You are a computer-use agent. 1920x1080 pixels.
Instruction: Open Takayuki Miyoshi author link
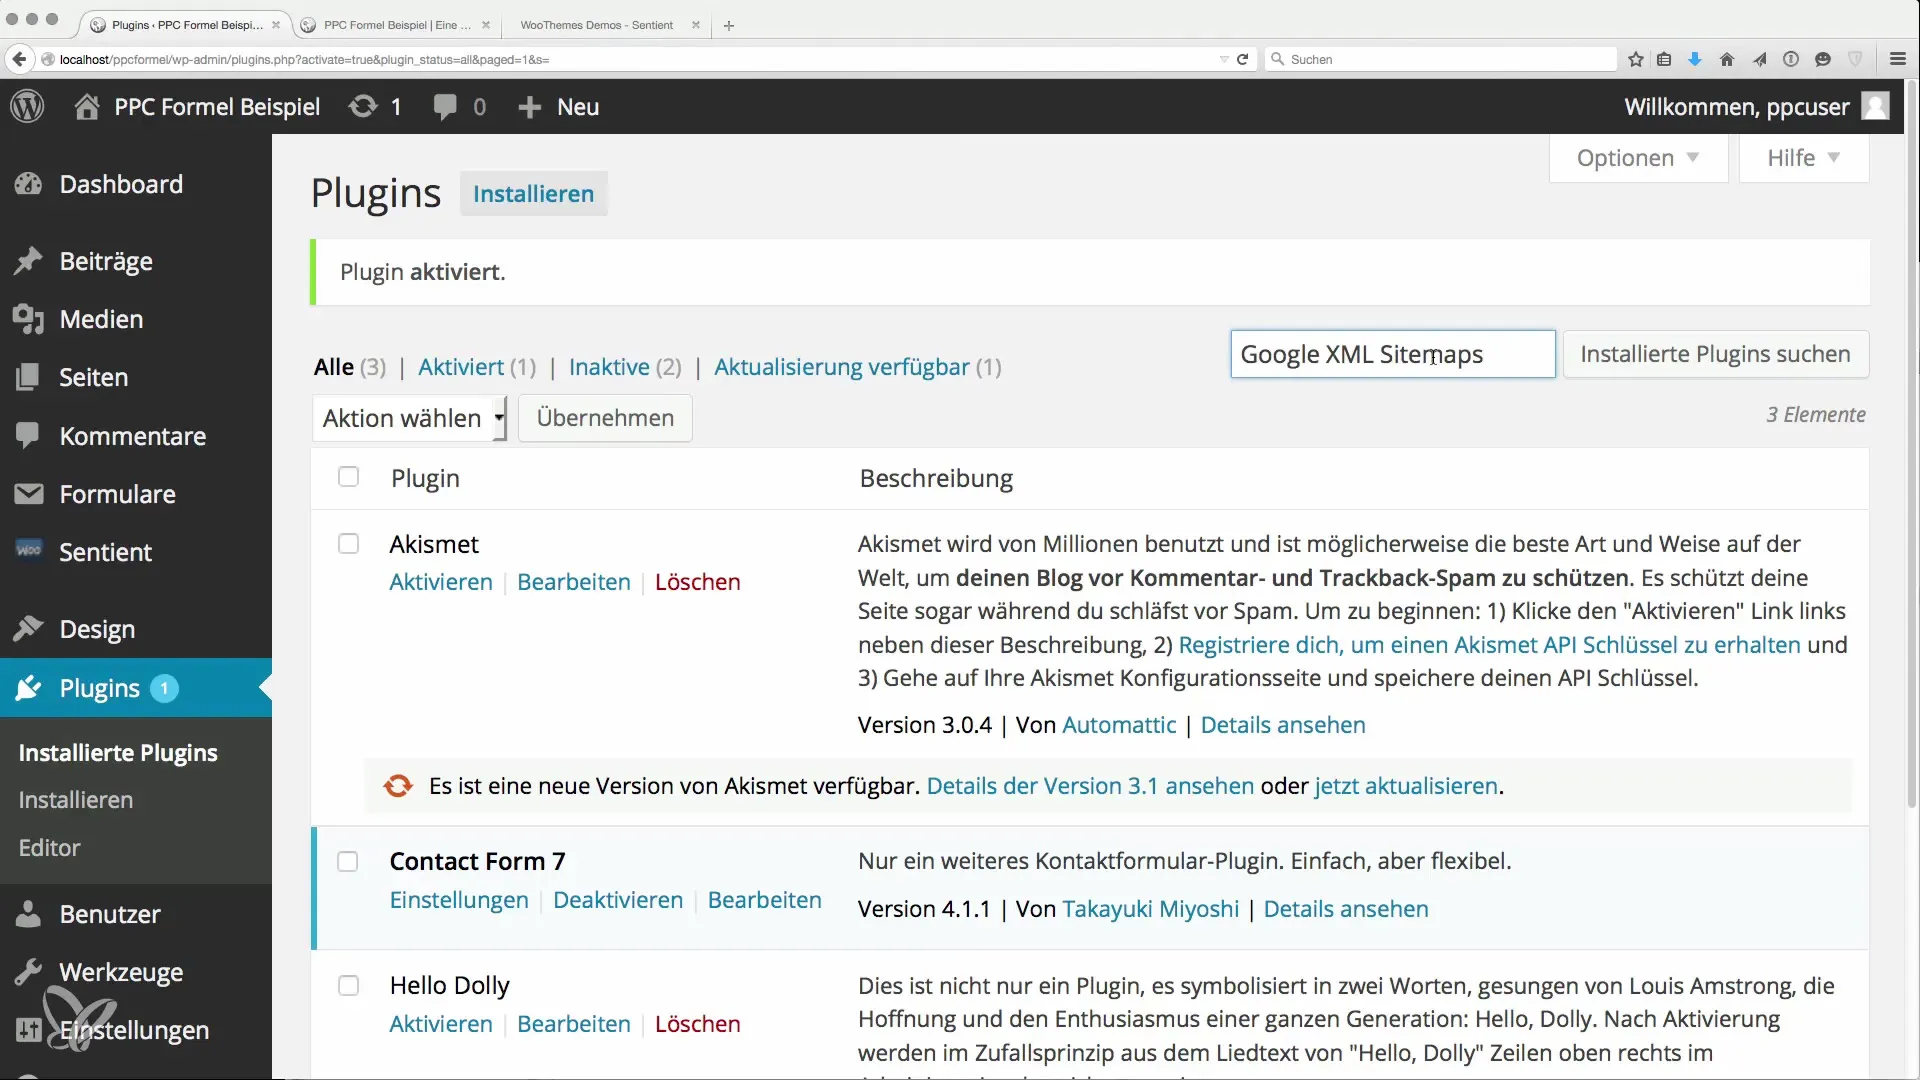point(1150,909)
